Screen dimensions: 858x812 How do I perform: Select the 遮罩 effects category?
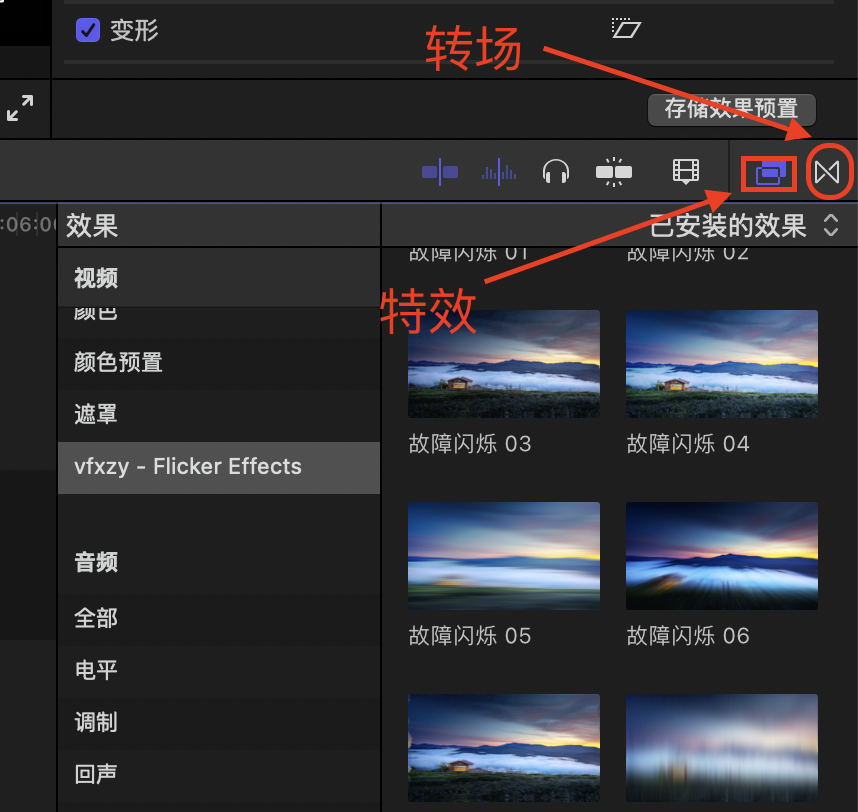(x=96, y=414)
